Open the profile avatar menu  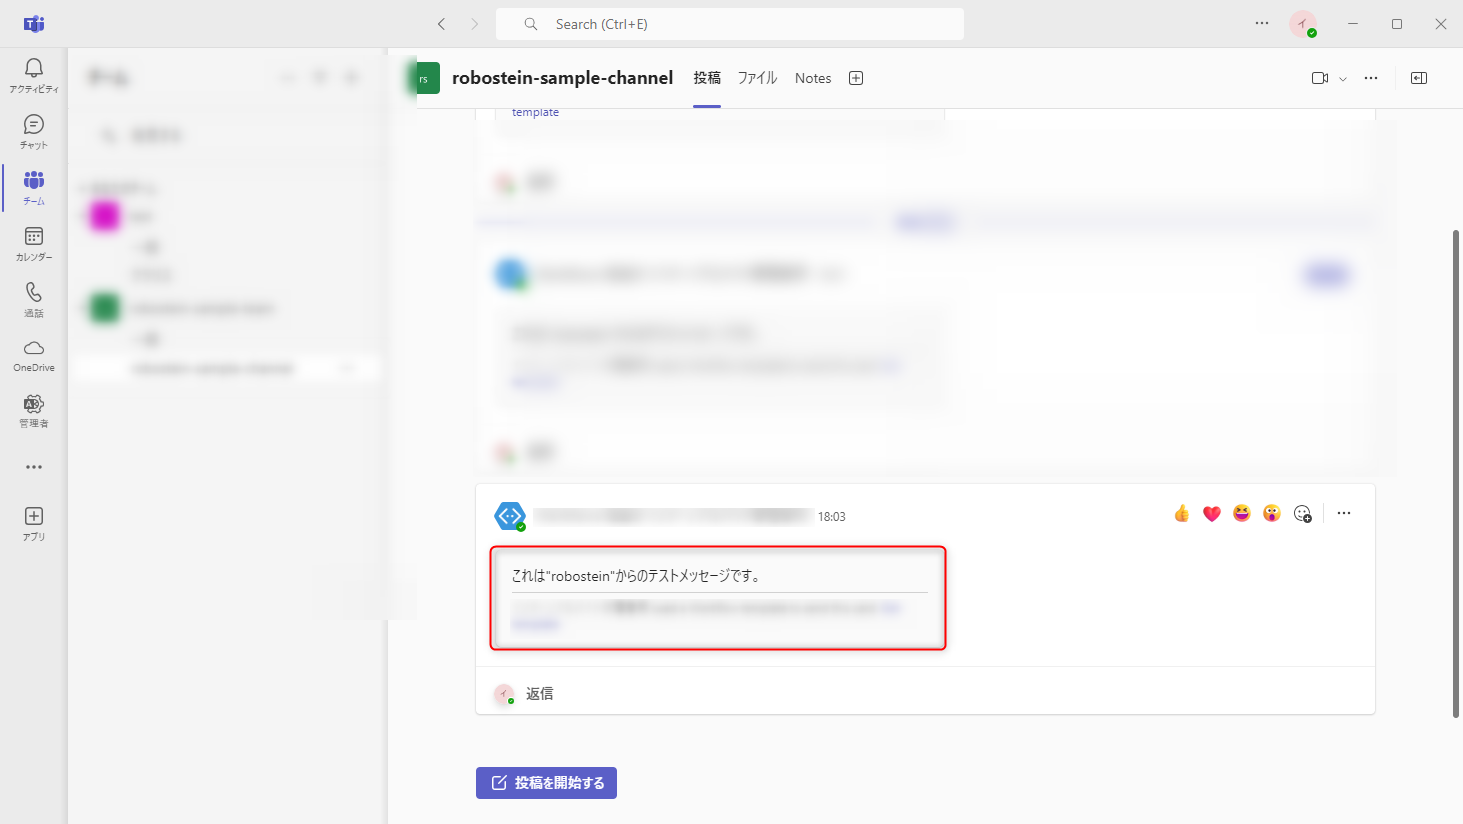click(x=1303, y=24)
